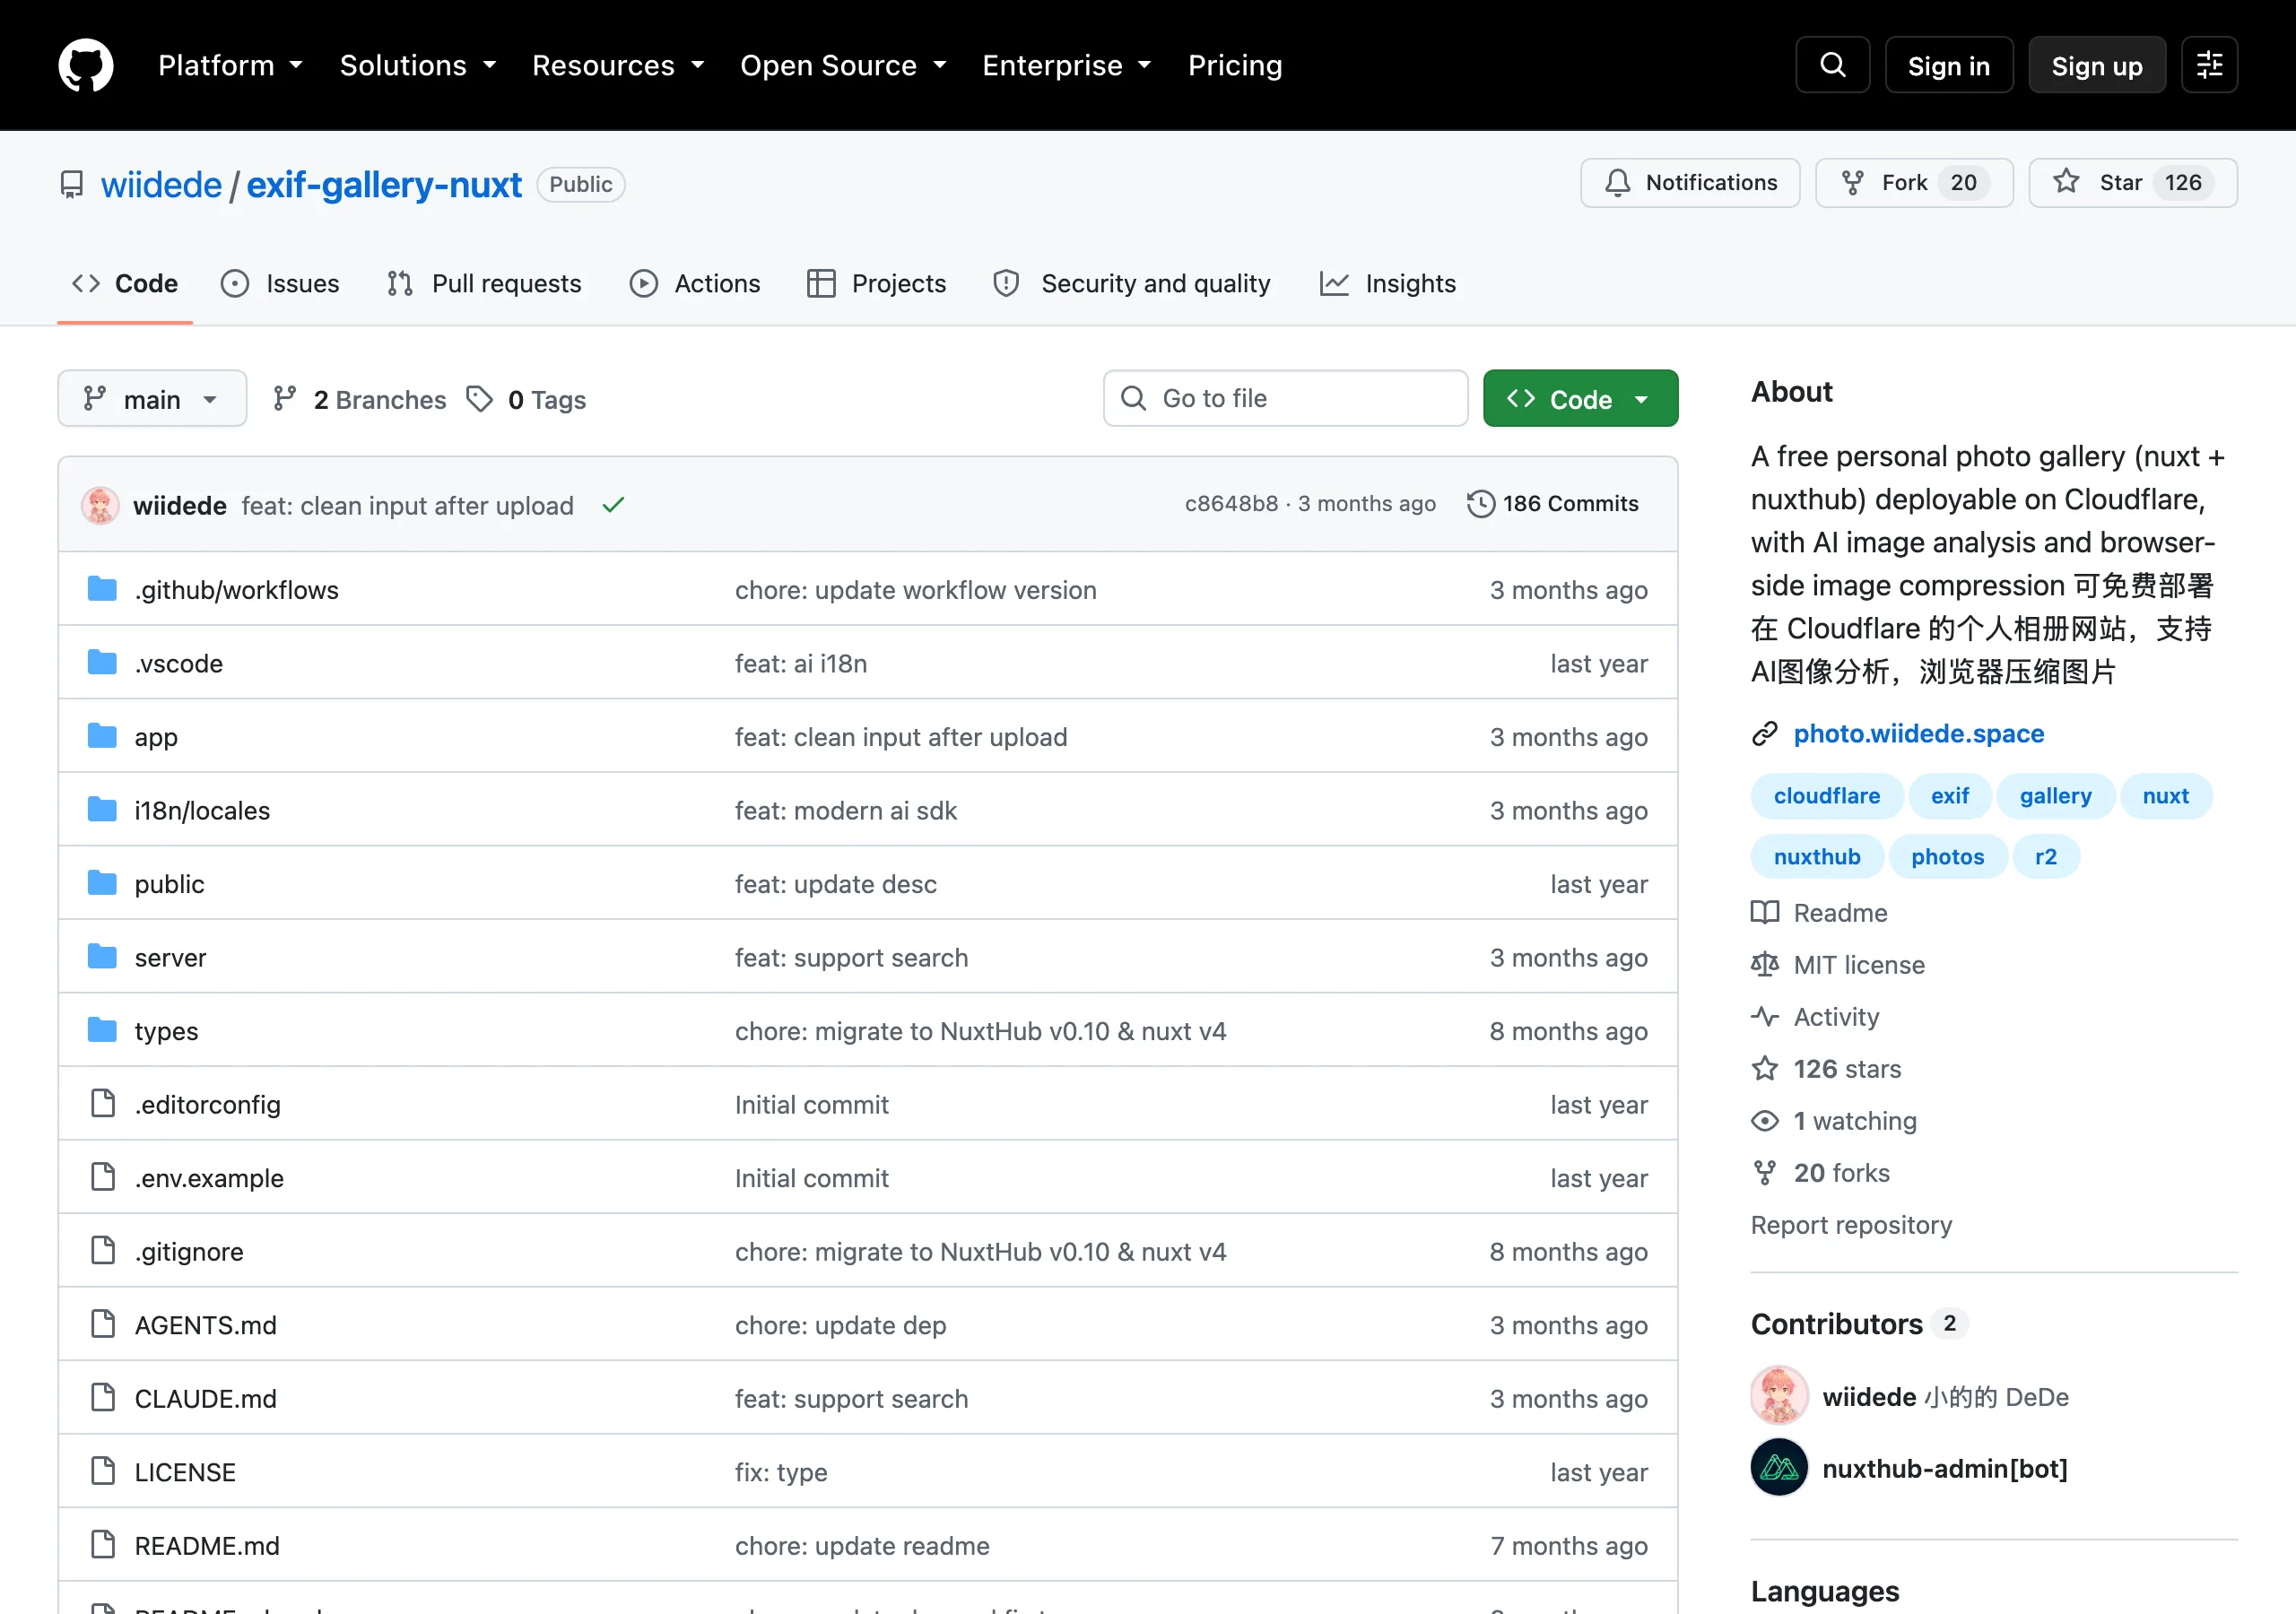Click the Sign in button
This screenshot has width=2296, height=1614.
[1948, 65]
